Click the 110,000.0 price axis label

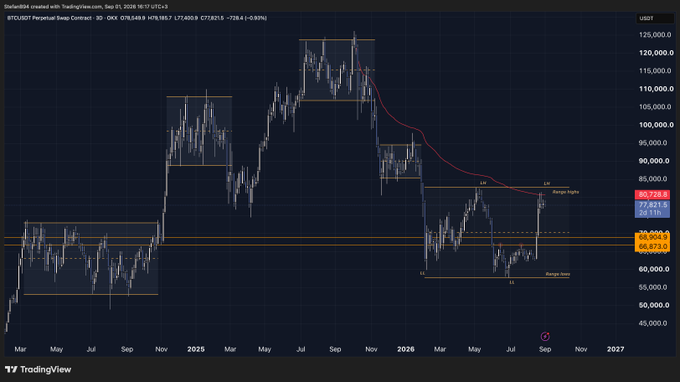point(656,89)
